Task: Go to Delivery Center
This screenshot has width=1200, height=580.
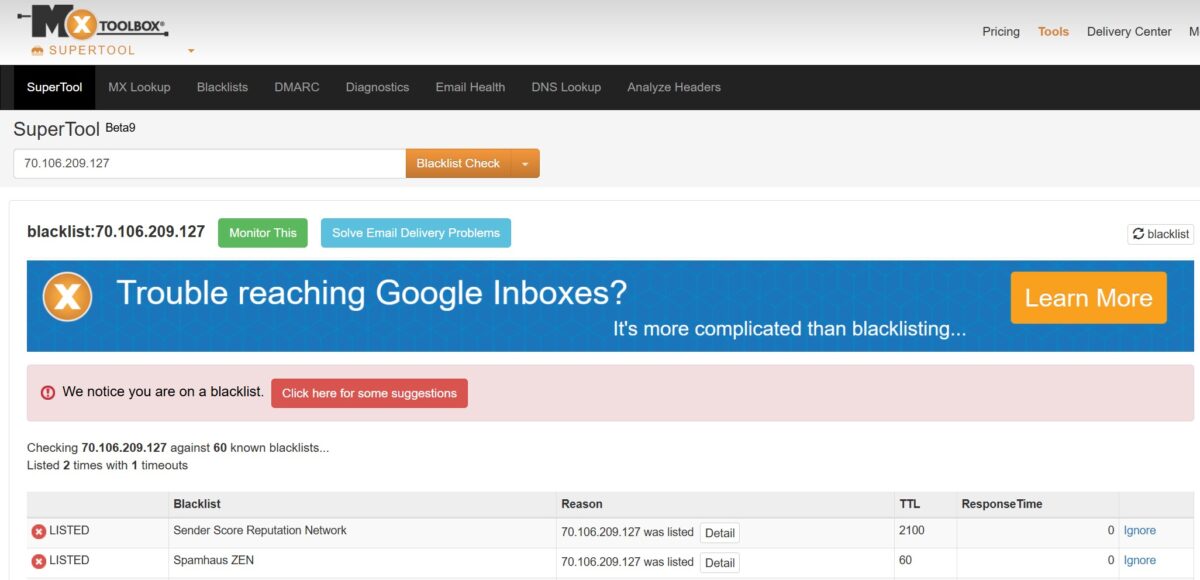Action: point(1129,32)
